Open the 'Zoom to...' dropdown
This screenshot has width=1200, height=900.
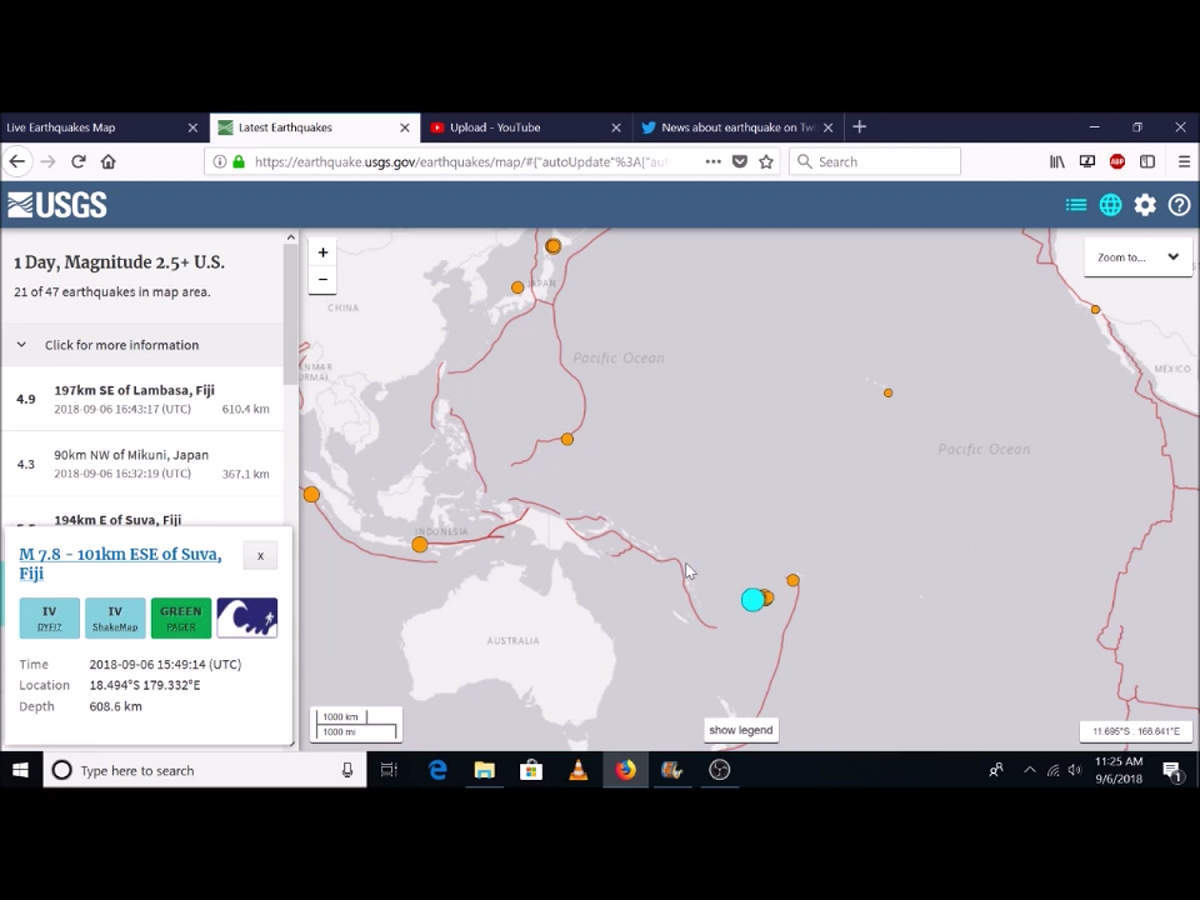[1138, 257]
